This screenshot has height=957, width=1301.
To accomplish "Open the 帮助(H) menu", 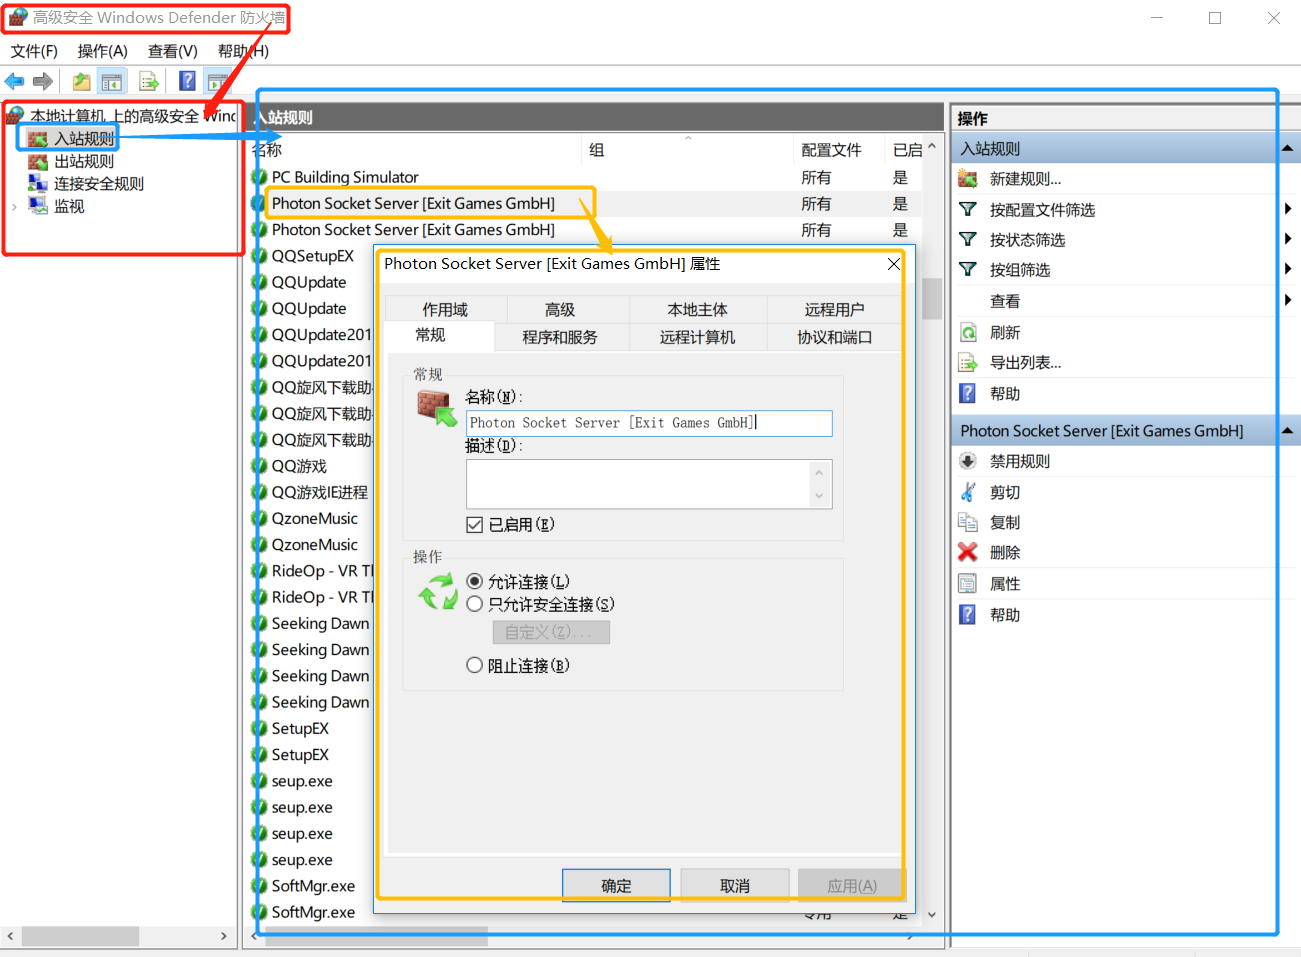I will 243,51.
